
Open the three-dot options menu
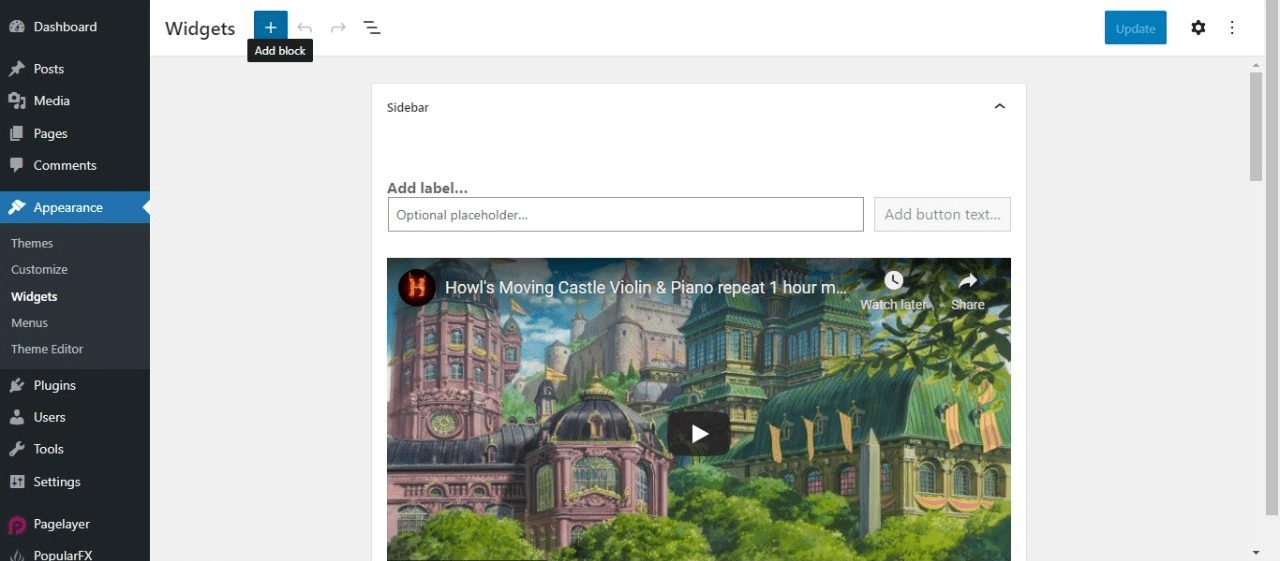pyautogui.click(x=1232, y=28)
